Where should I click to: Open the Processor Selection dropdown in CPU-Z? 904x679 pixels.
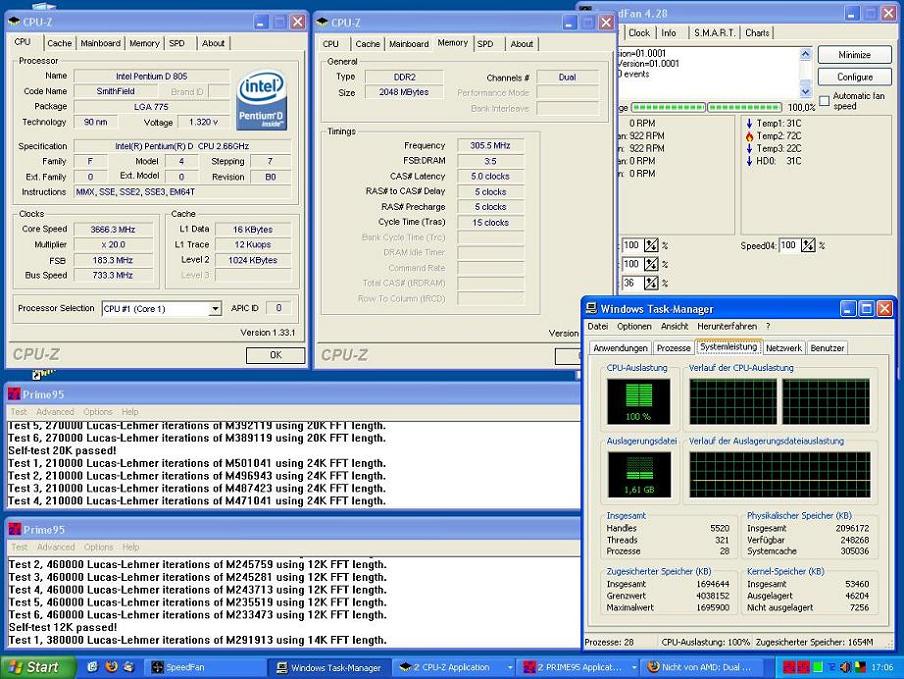click(214, 308)
